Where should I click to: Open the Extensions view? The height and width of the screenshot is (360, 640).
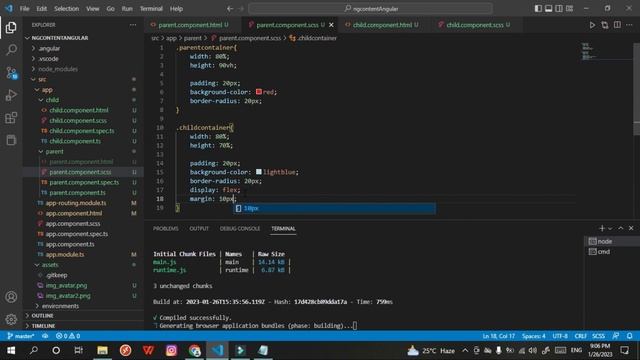coord(11,118)
